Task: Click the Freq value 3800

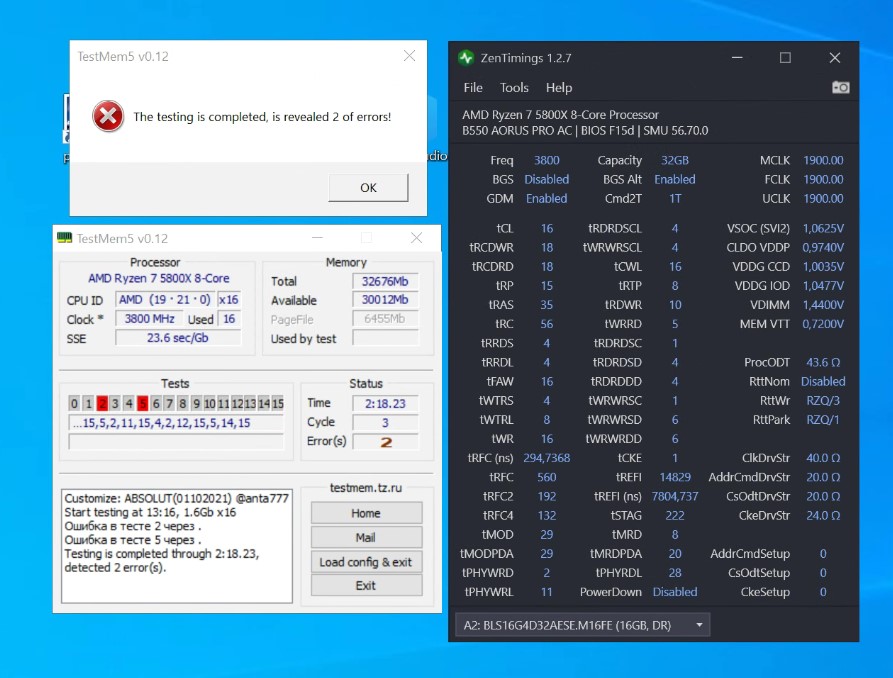Action: [x=547, y=160]
